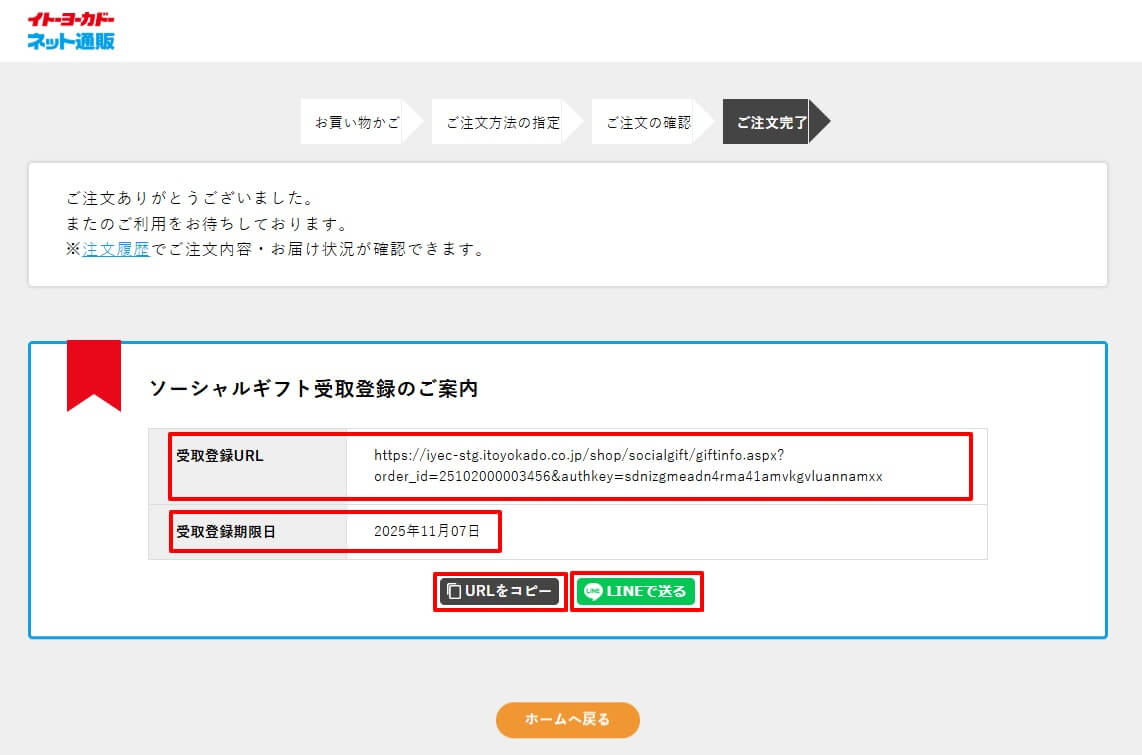Click the dark arrow after ご注文完了
Screen dimensions: 1142x755
[x=820, y=122]
